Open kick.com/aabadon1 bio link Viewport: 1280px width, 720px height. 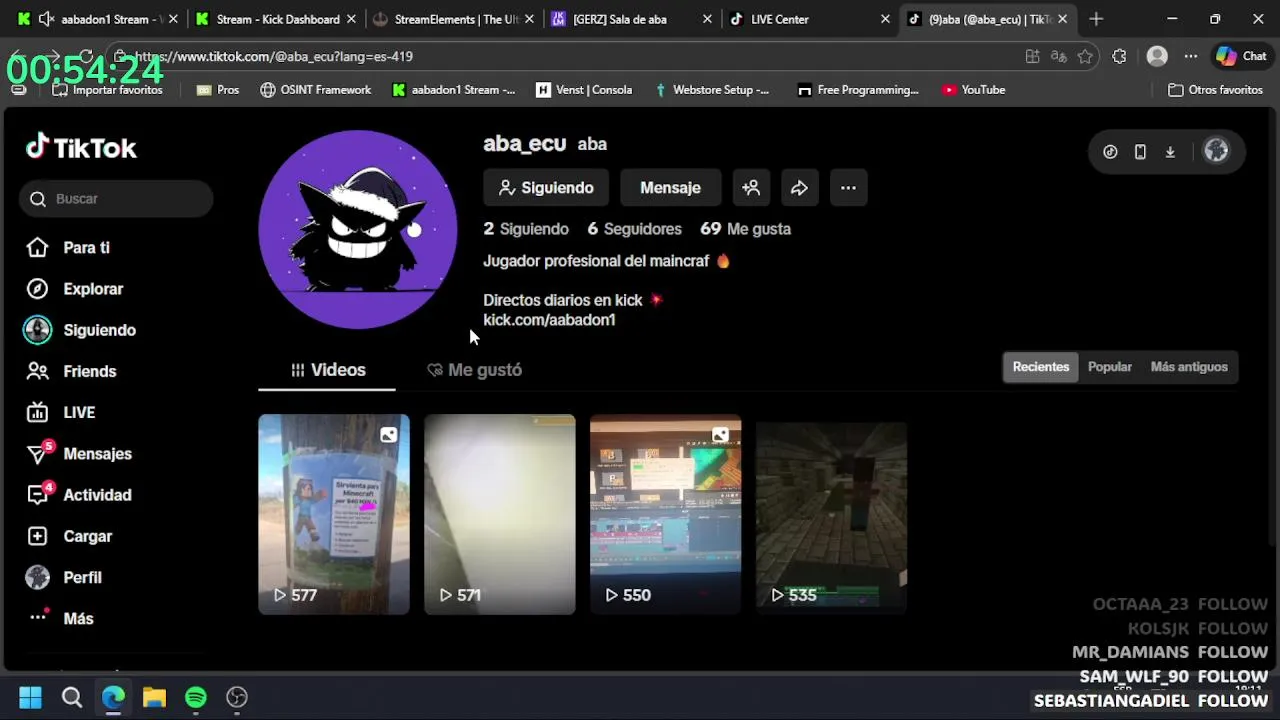pyautogui.click(x=549, y=320)
